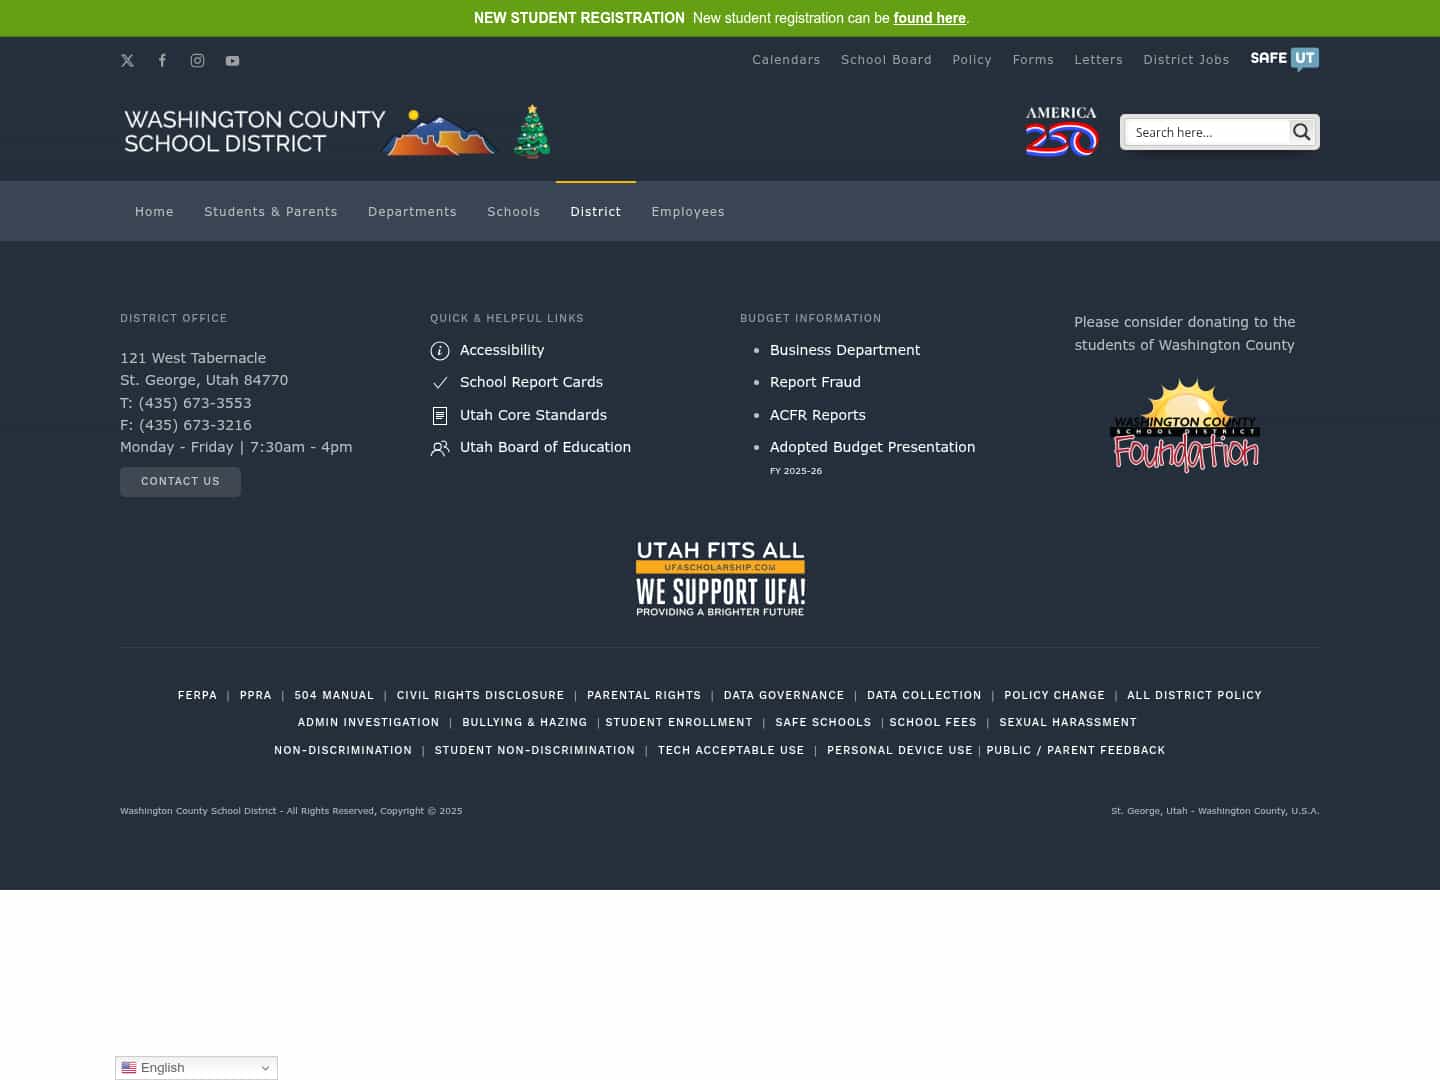
Task: Click the Contact Us button
Action: coord(180,481)
